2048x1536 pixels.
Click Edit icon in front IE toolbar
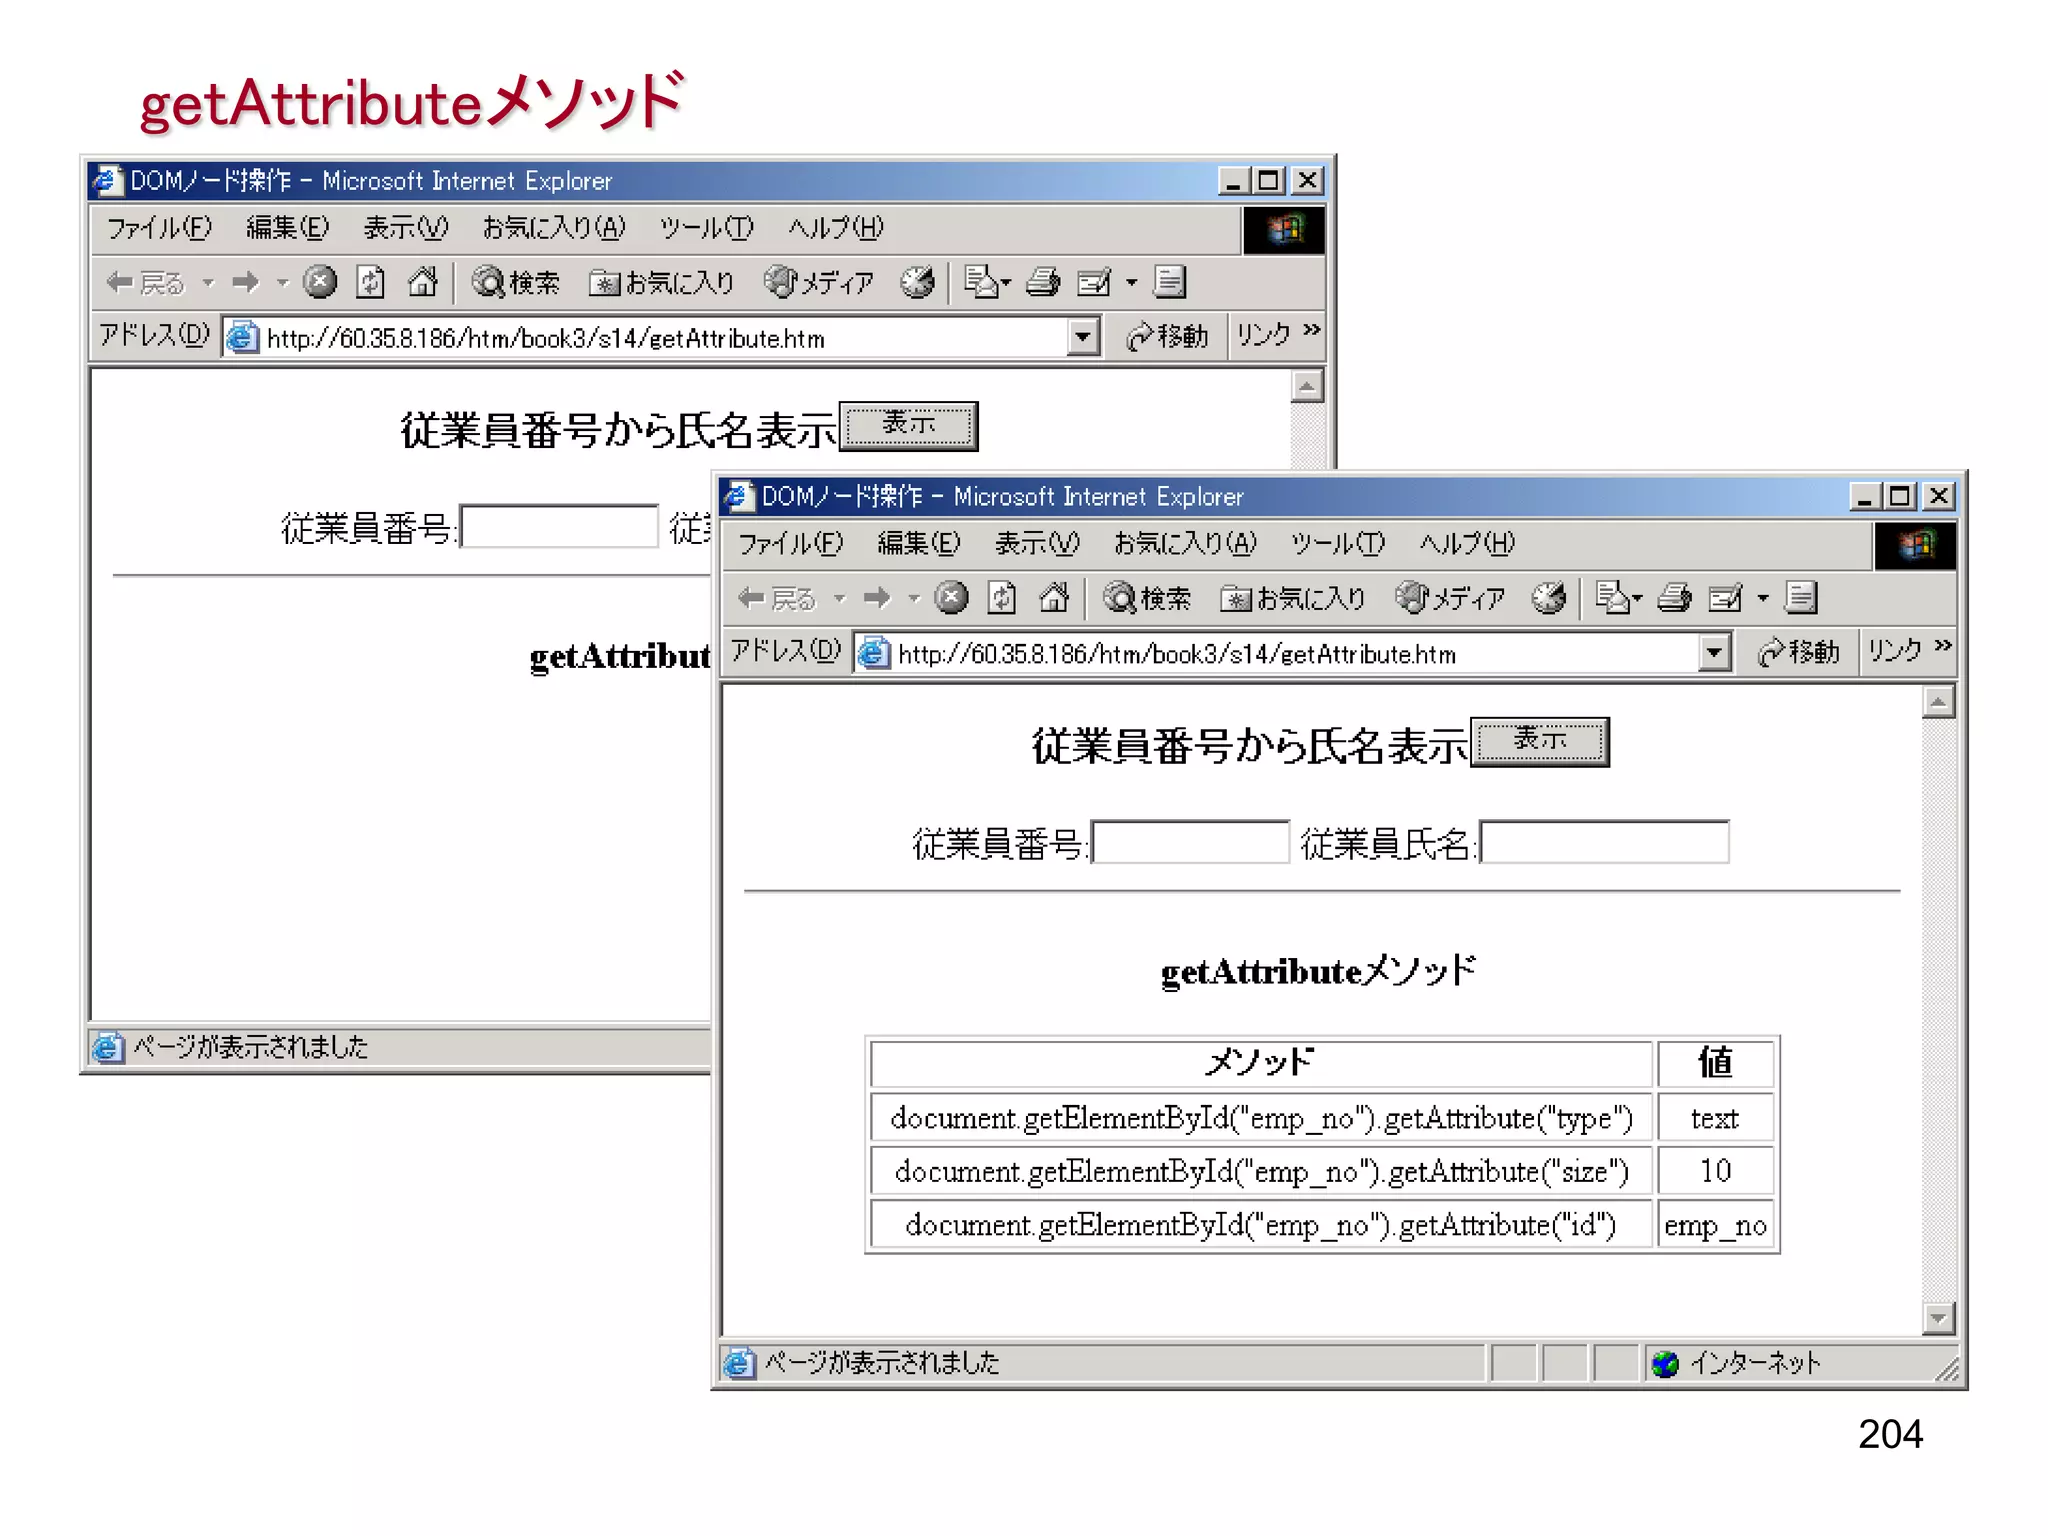coord(1727,598)
